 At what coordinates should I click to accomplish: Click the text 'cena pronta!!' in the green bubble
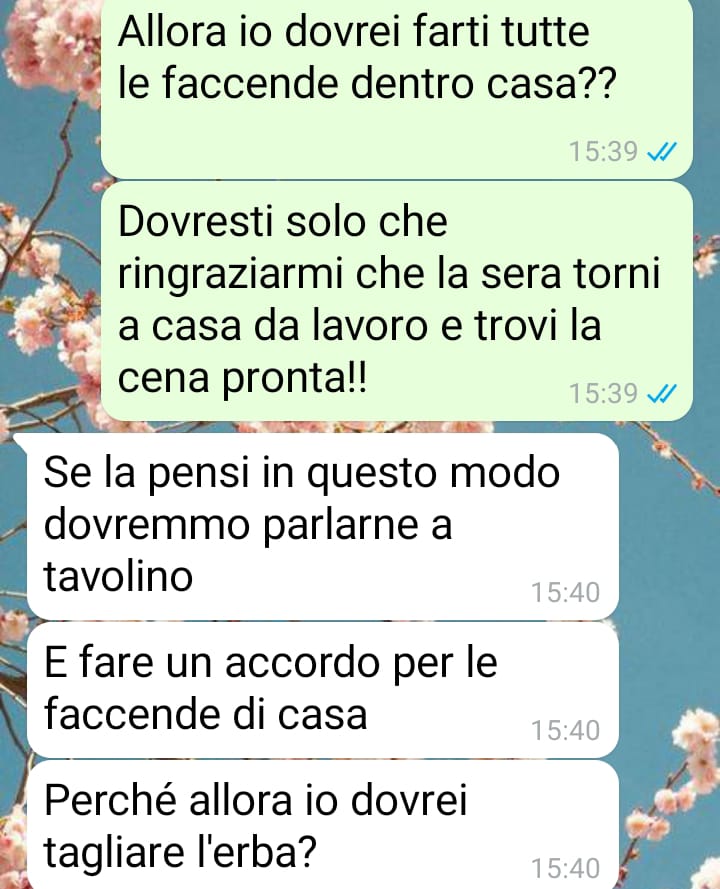243,378
